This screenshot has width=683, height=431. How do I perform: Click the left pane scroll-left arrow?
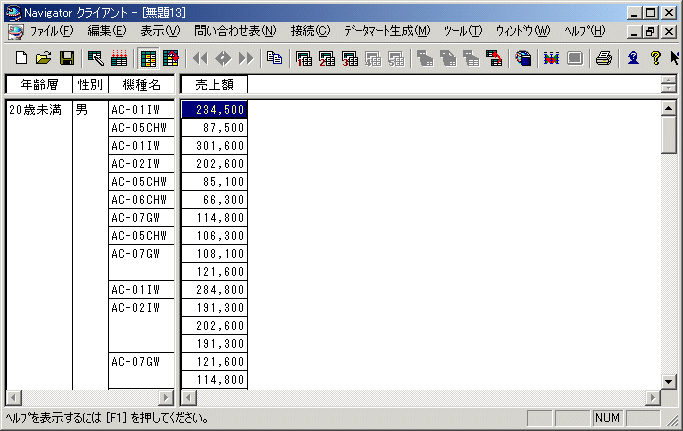pyautogui.click(x=14, y=397)
